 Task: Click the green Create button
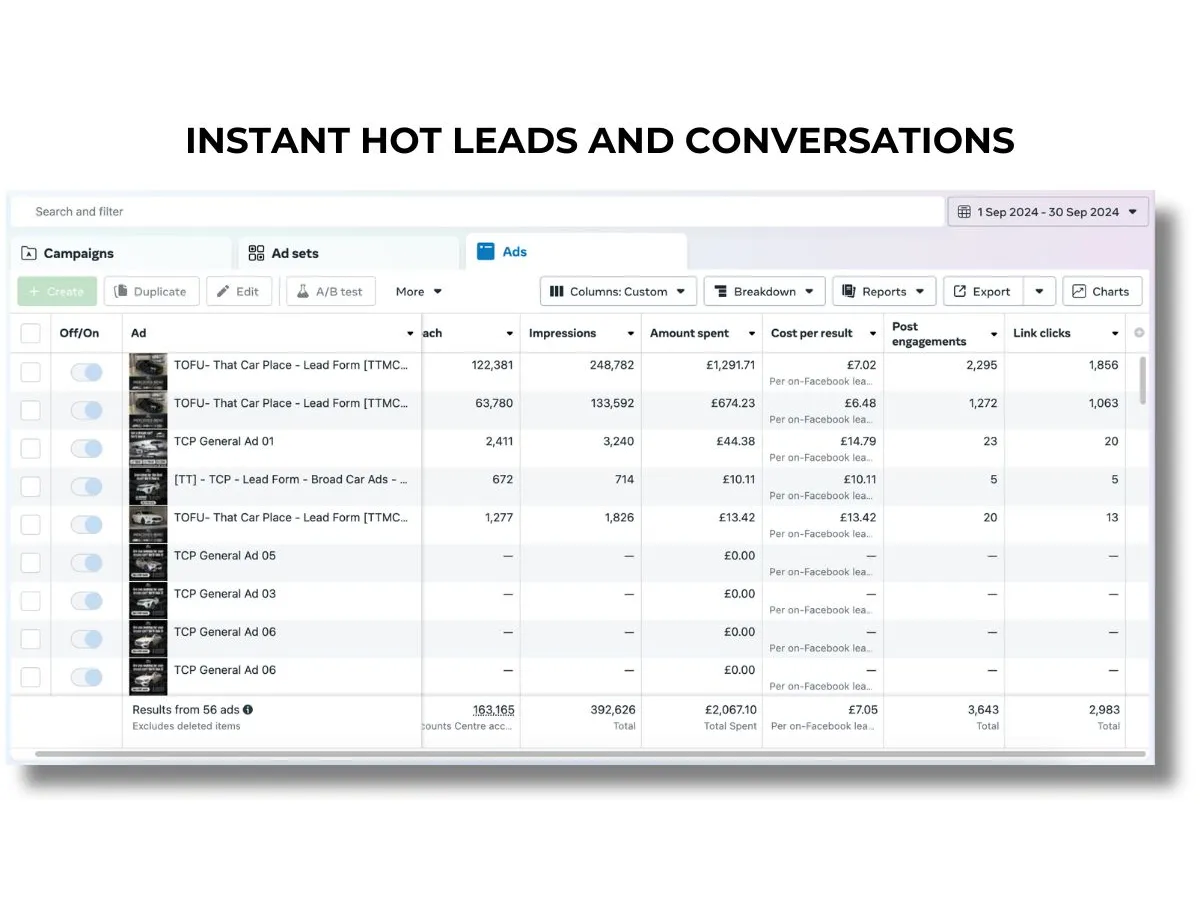point(57,292)
